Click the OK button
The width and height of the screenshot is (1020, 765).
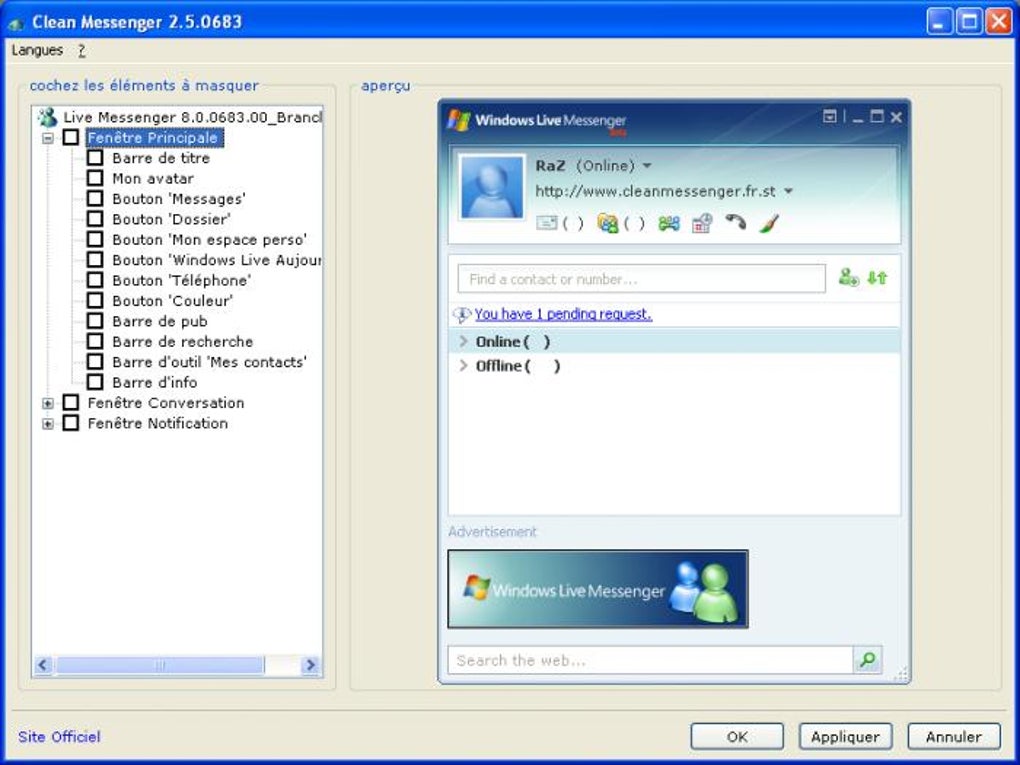[737, 736]
